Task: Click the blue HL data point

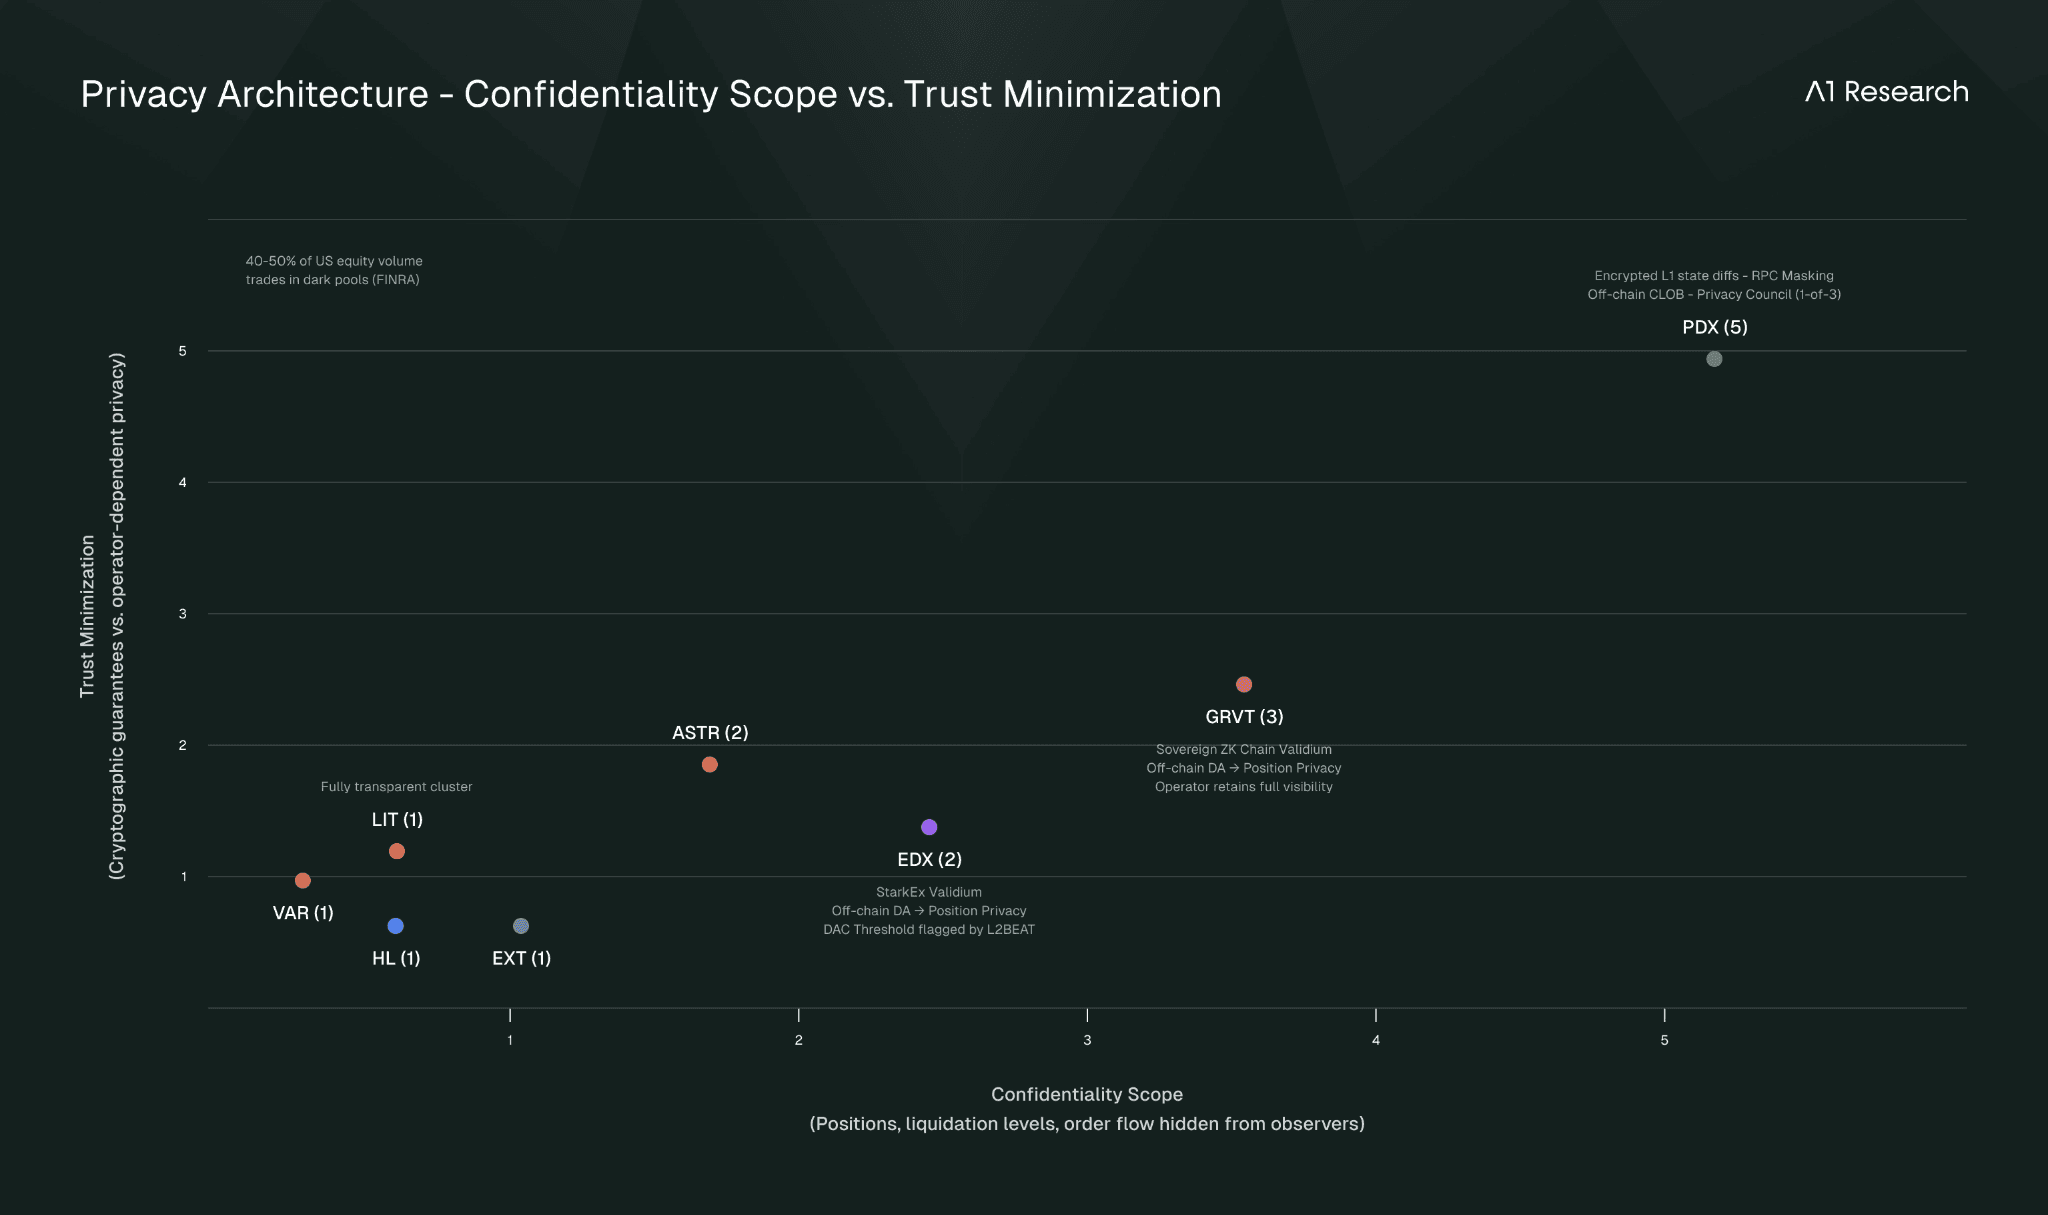Action: [396, 926]
